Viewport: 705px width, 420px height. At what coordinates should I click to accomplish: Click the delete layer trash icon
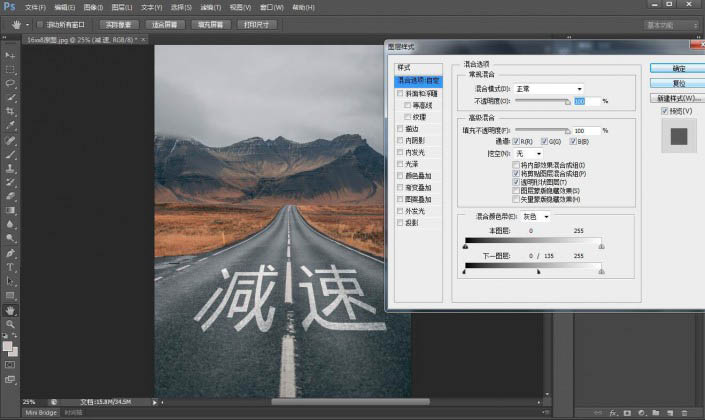[x=683, y=412]
